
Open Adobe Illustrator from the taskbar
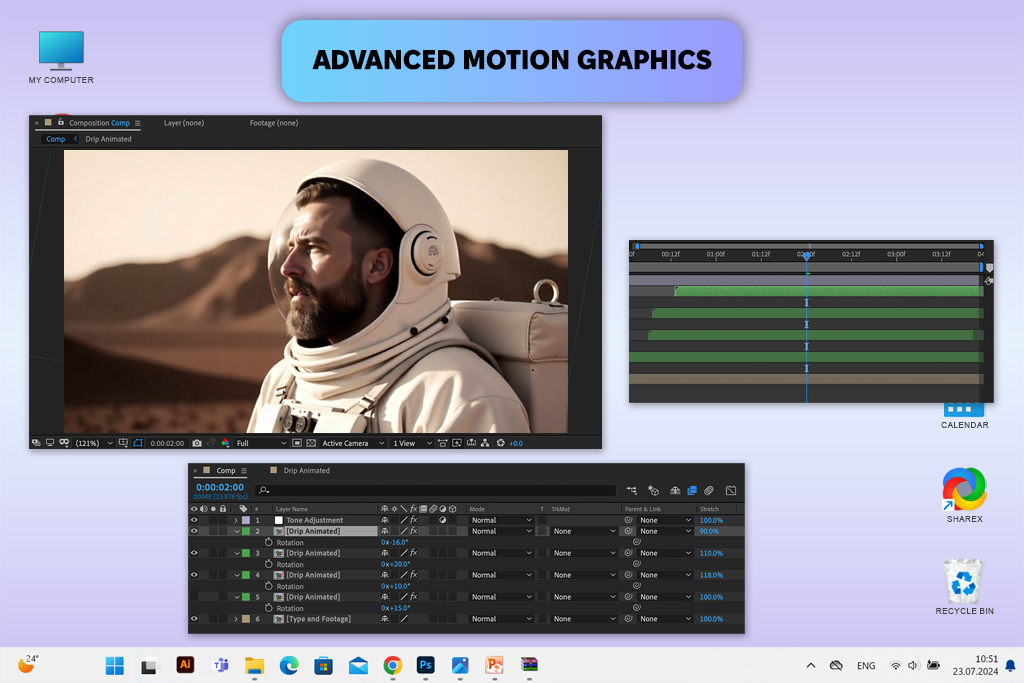tap(185, 665)
